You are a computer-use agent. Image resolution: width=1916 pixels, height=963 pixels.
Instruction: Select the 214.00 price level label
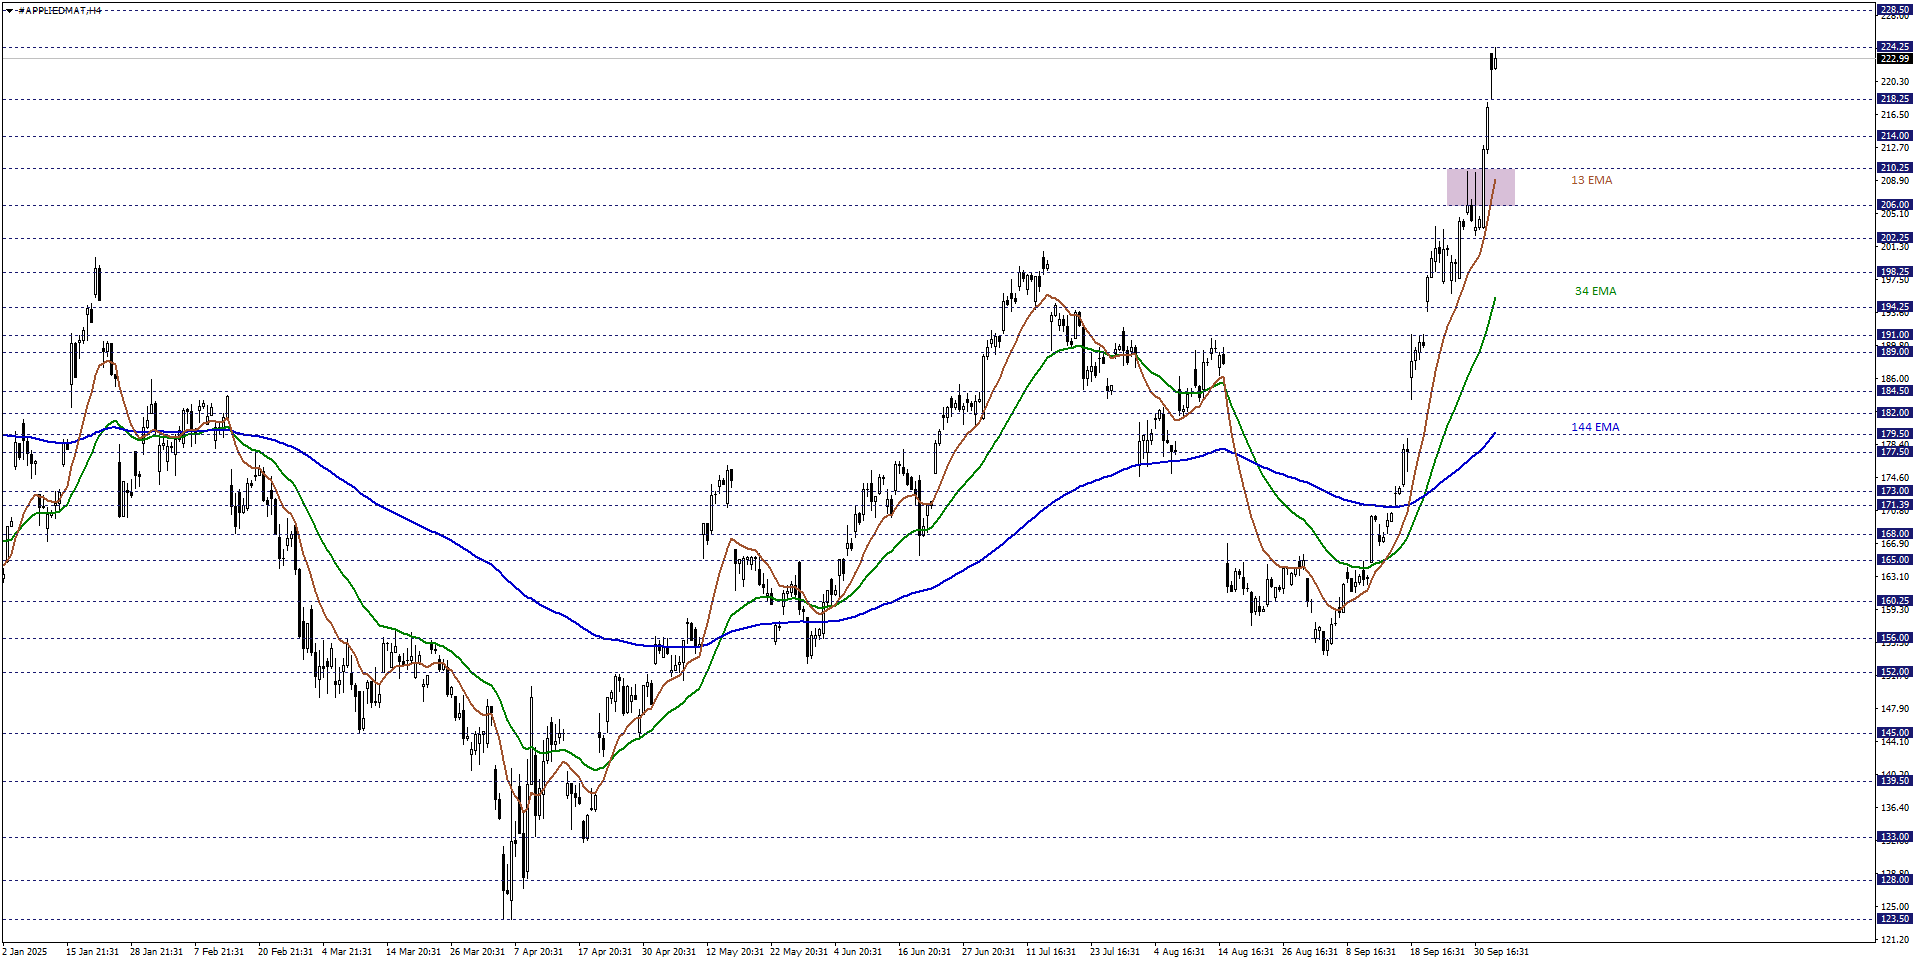1893,135
